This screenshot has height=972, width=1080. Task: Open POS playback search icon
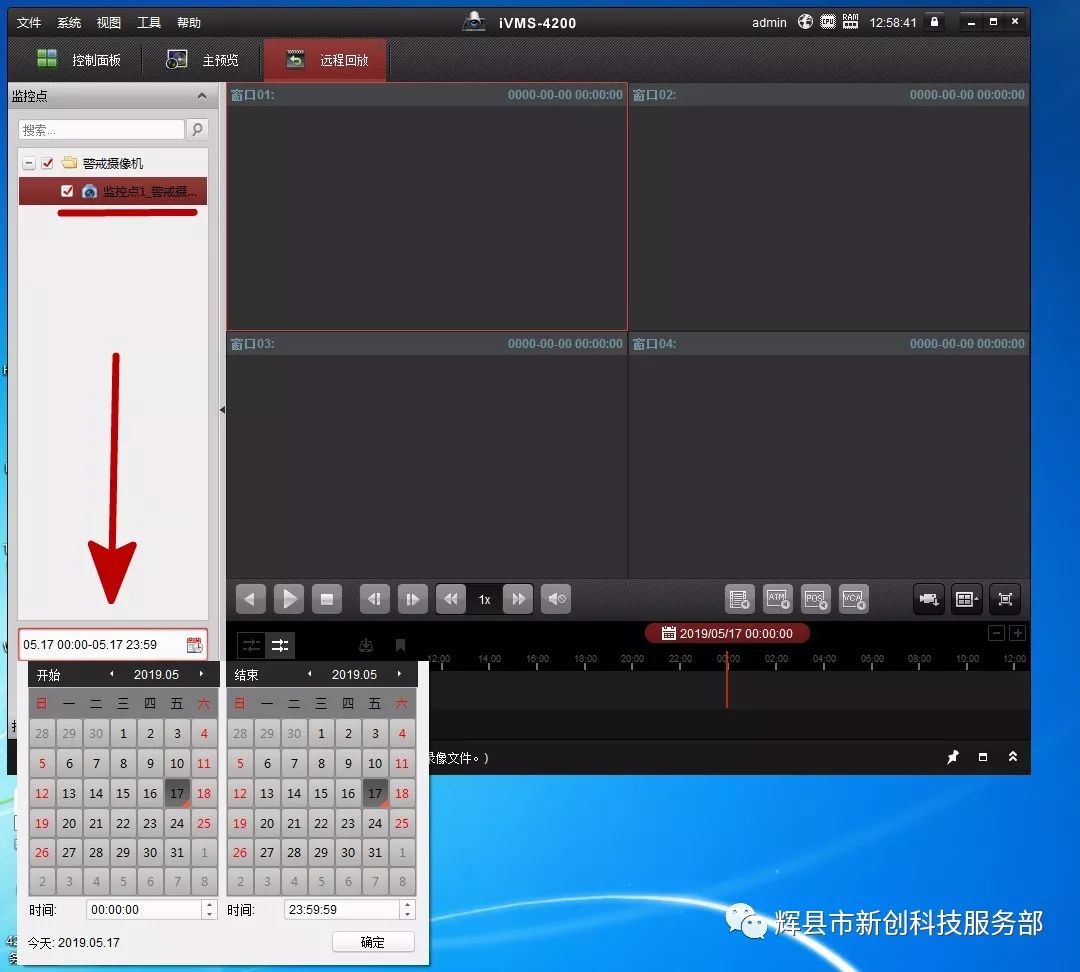click(x=816, y=599)
